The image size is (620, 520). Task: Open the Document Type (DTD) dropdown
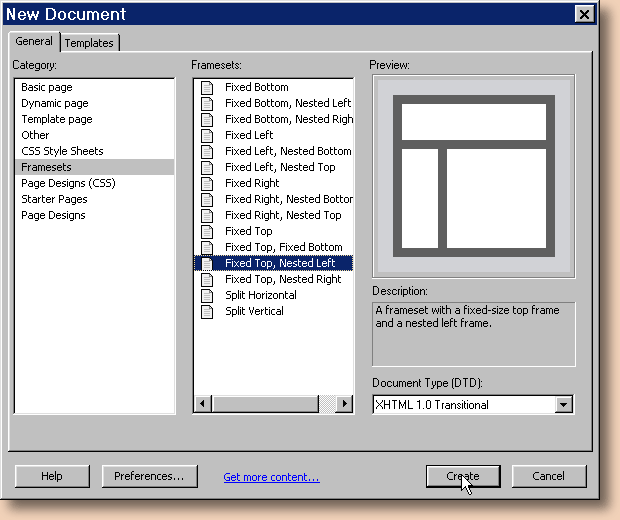point(563,405)
